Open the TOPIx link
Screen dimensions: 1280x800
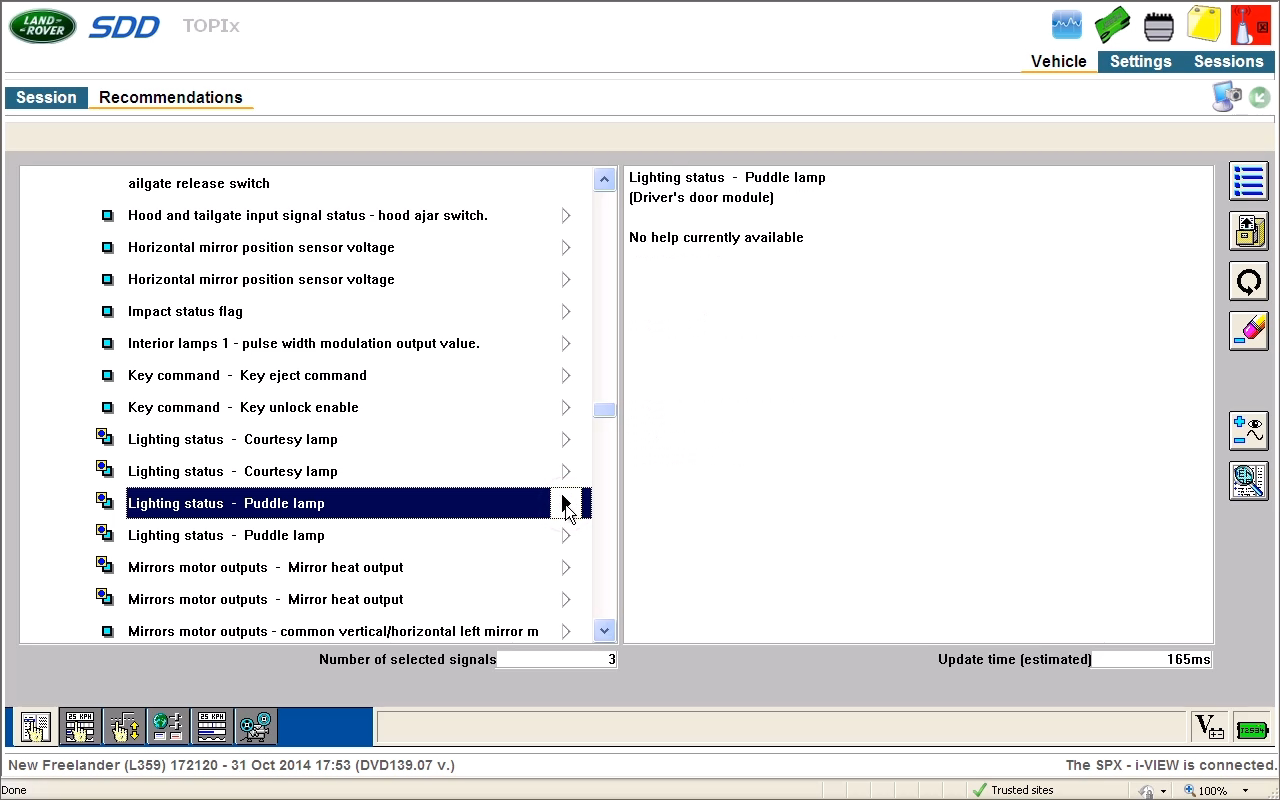click(211, 25)
